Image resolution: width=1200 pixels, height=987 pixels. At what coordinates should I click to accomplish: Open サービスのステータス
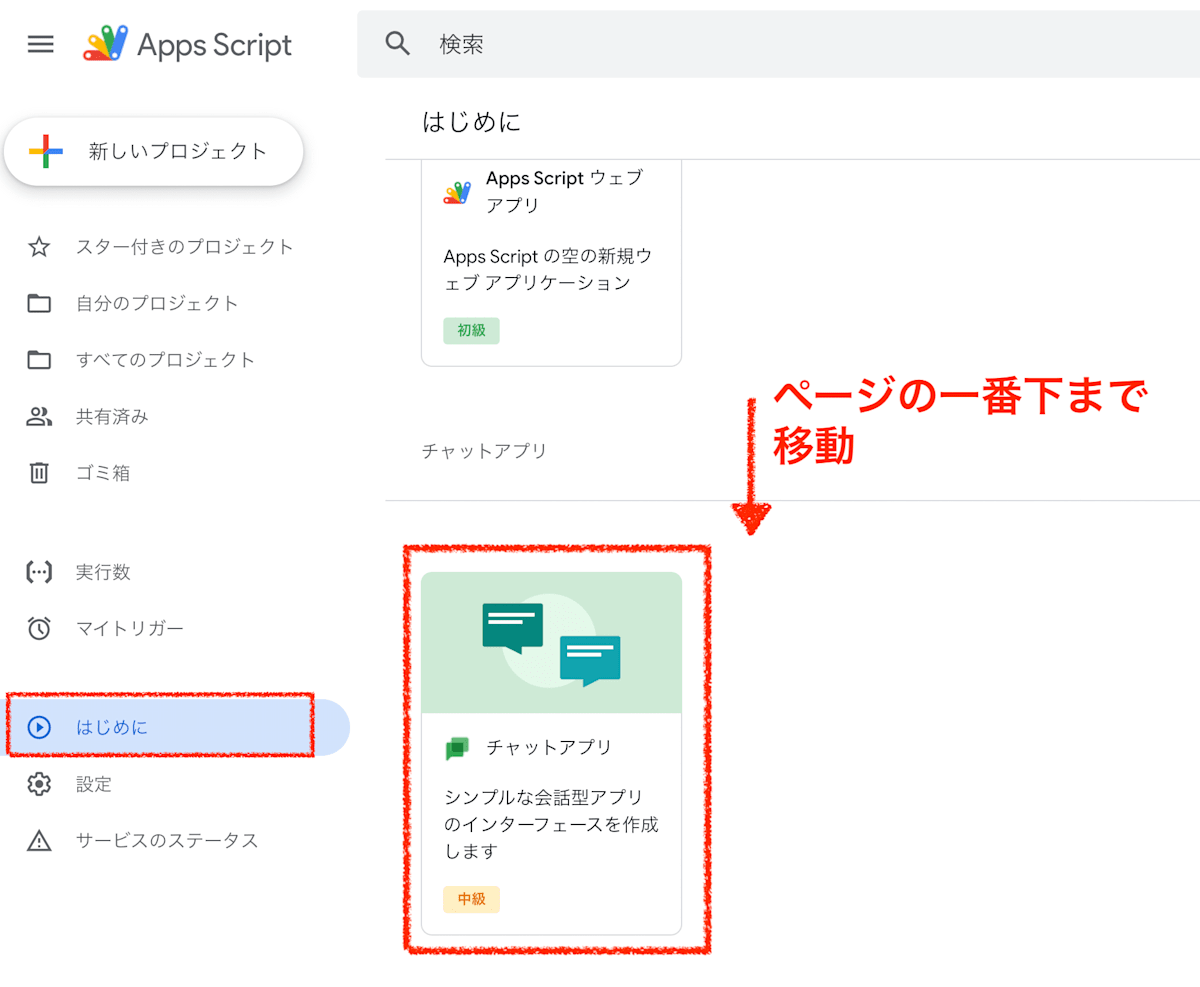pos(167,840)
